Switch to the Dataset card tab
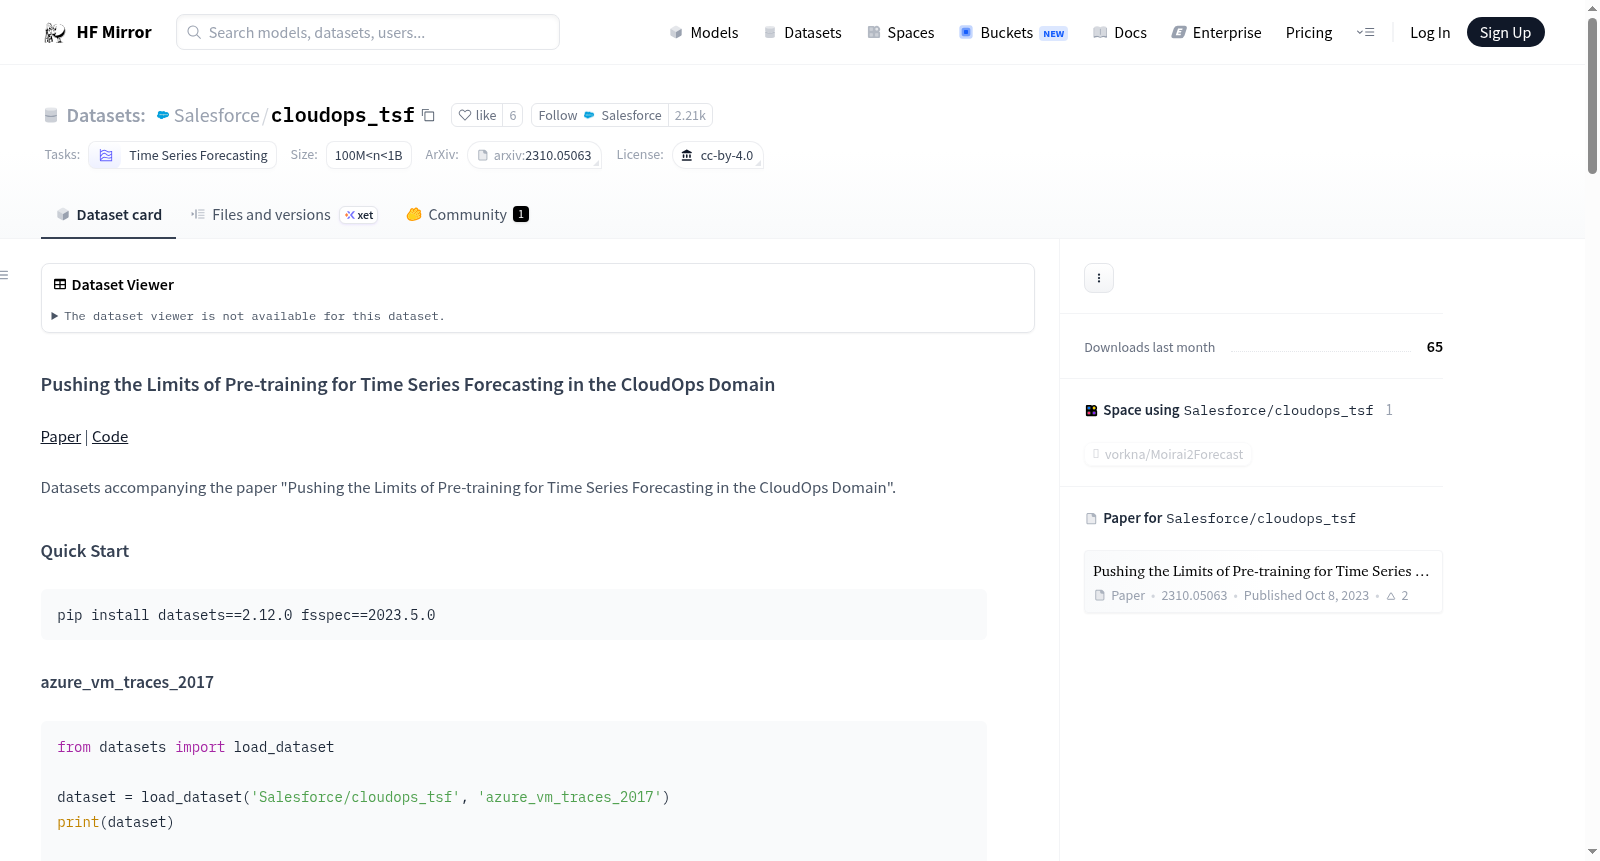This screenshot has height=861, width=1600. [x=109, y=215]
